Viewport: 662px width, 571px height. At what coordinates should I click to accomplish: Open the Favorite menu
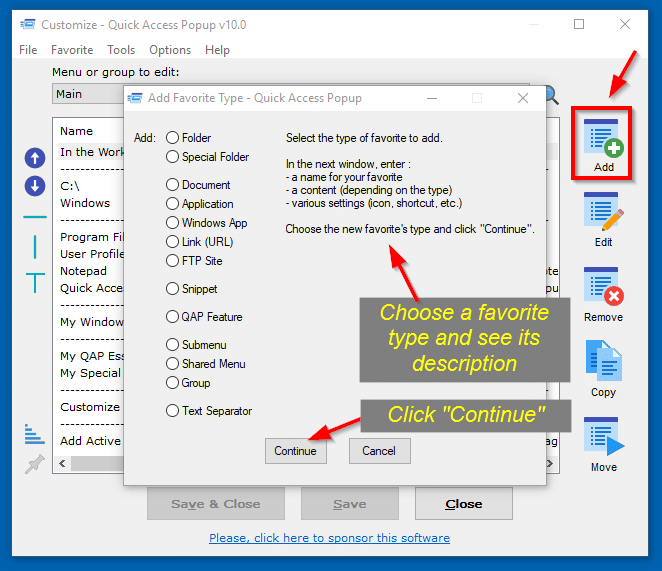[x=72, y=50]
